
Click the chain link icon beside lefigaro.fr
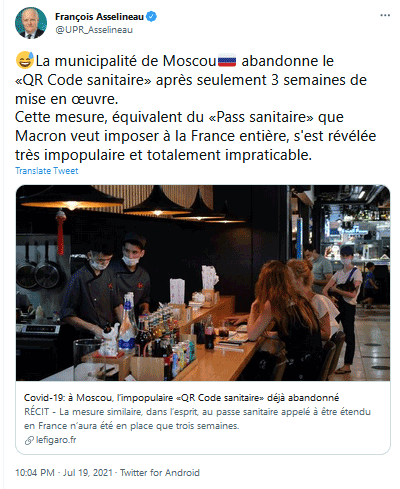[29, 440]
